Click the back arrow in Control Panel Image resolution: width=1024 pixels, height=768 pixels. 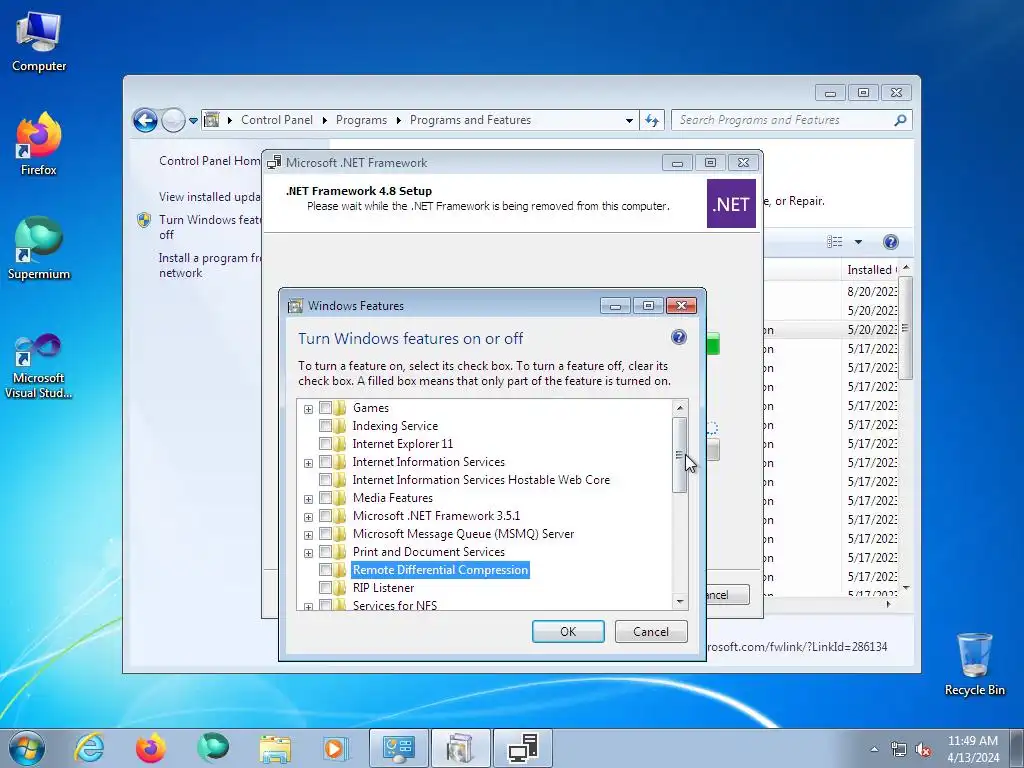coord(145,120)
